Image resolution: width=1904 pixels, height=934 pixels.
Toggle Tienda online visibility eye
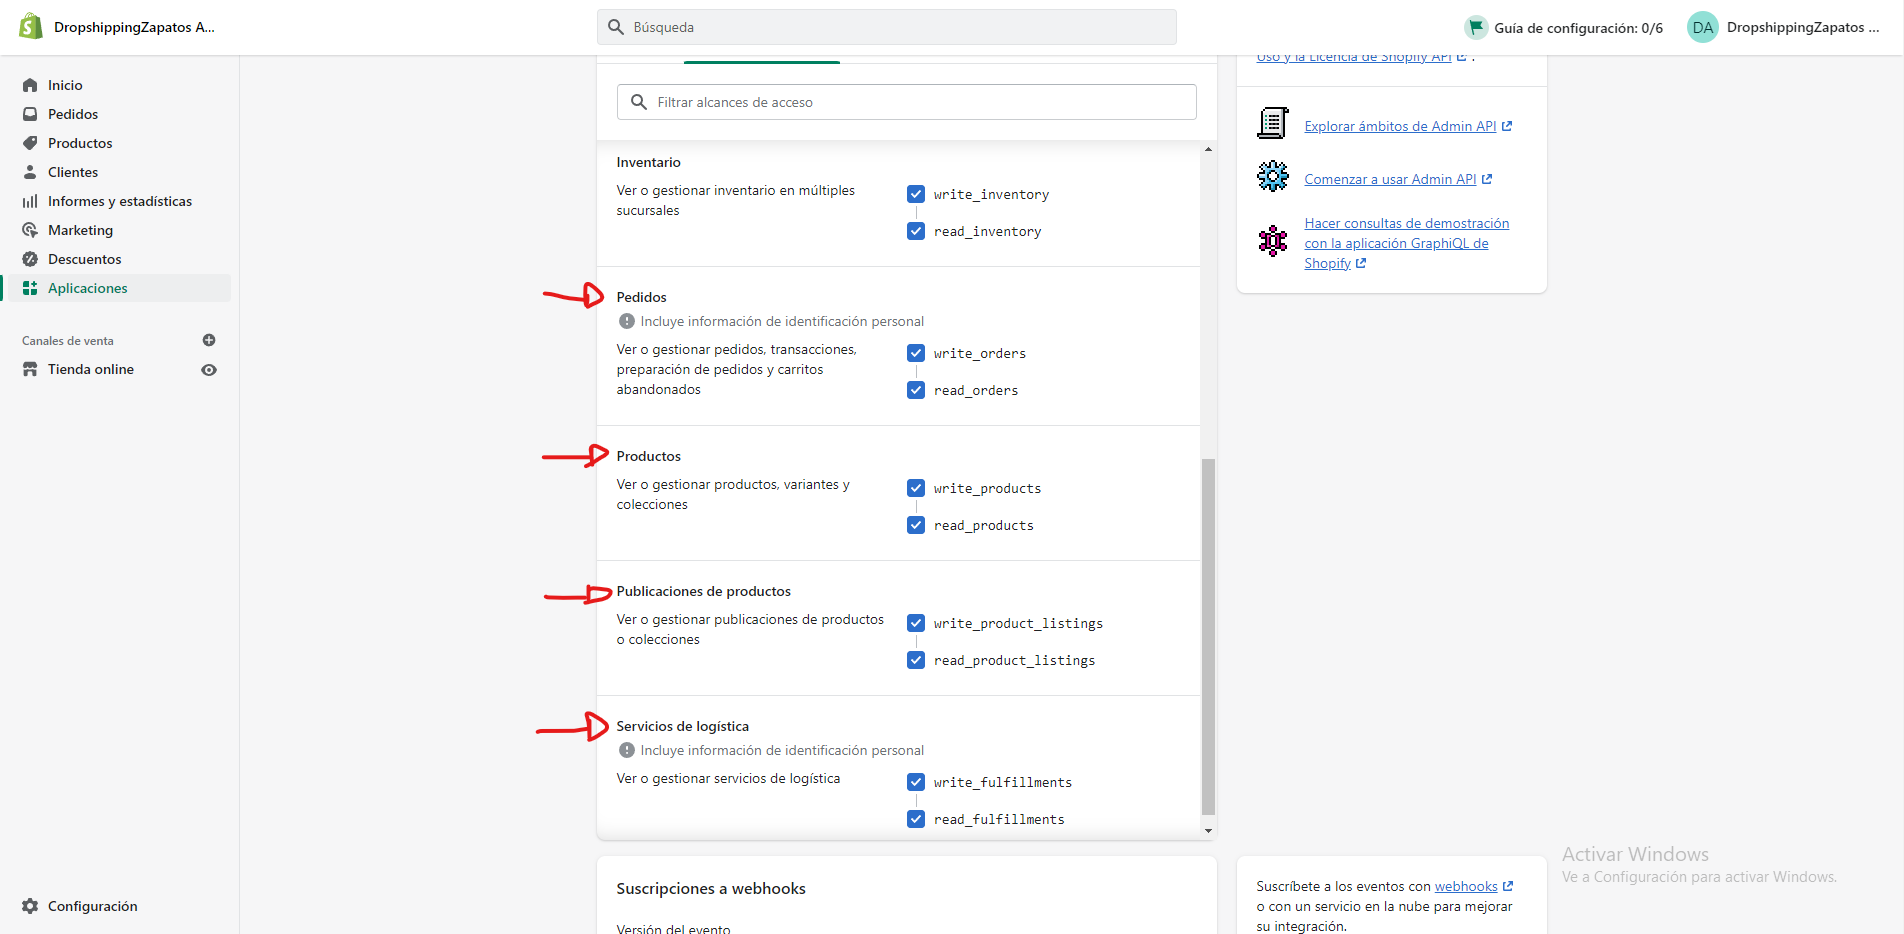click(209, 369)
